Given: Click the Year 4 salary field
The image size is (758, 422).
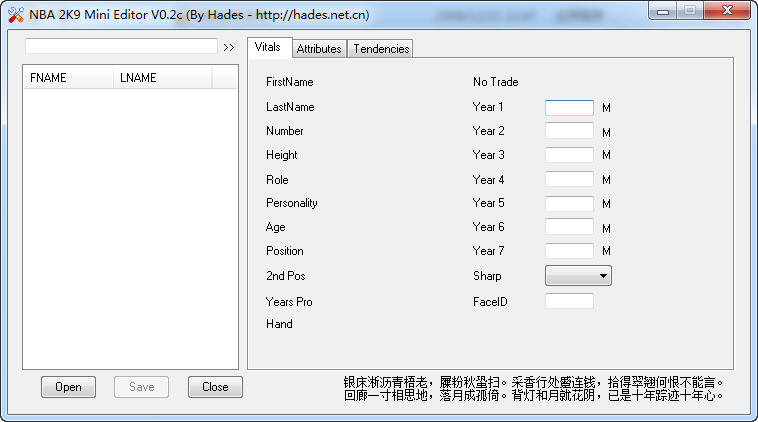Looking at the screenshot, I should click(569, 179).
